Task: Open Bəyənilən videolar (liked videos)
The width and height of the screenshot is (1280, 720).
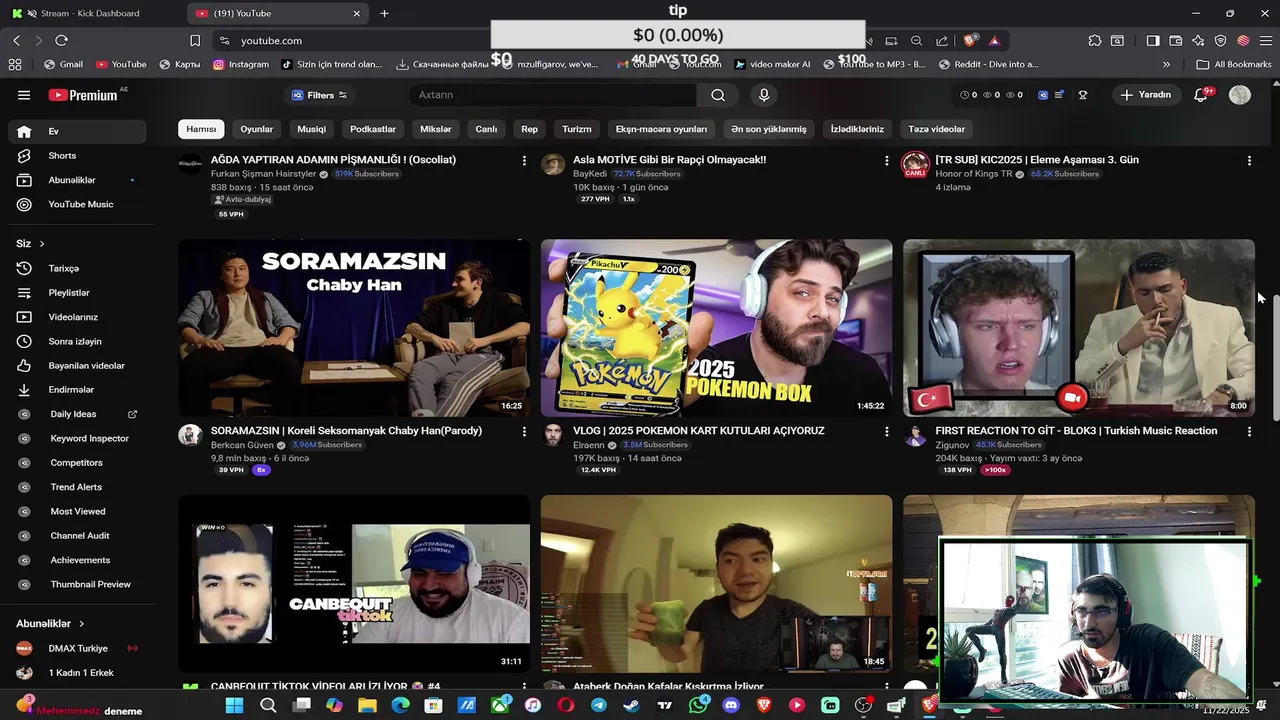Action: pos(78,366)
